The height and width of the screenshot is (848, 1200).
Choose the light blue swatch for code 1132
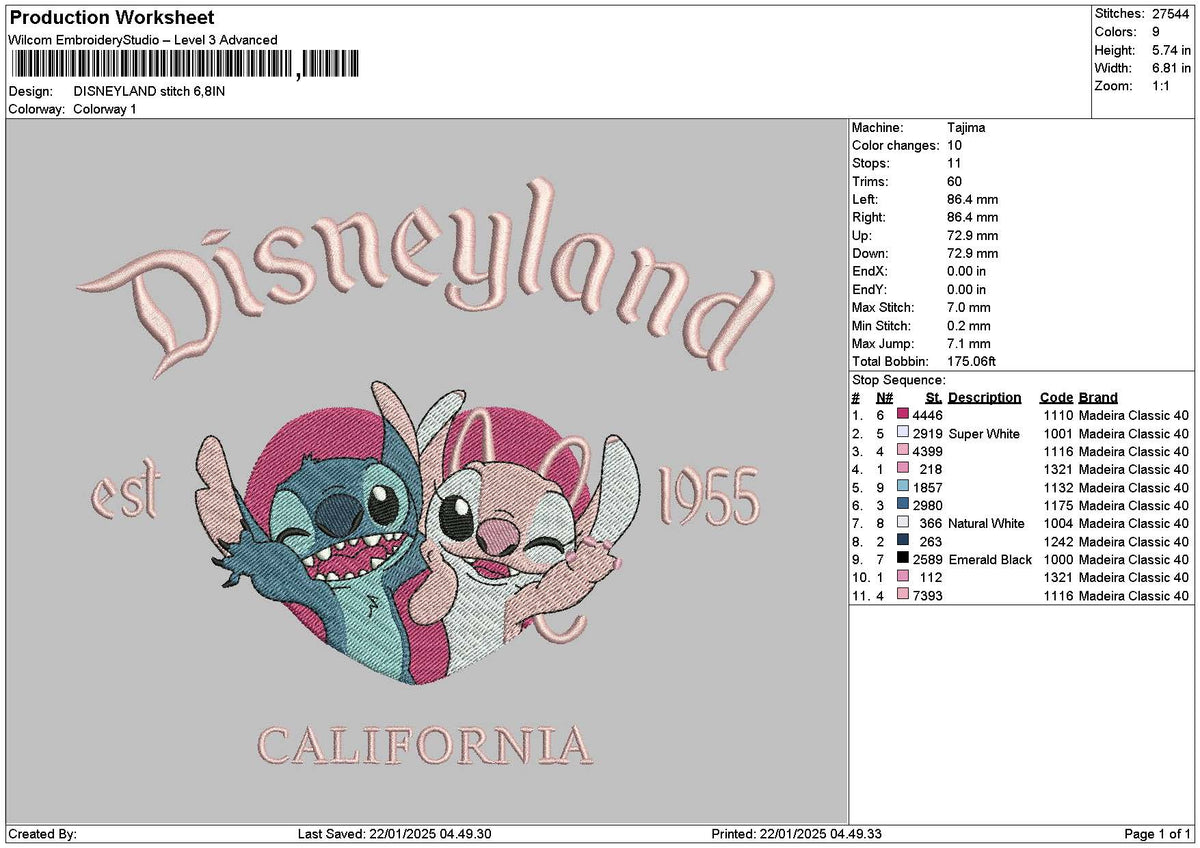[903, 487]
